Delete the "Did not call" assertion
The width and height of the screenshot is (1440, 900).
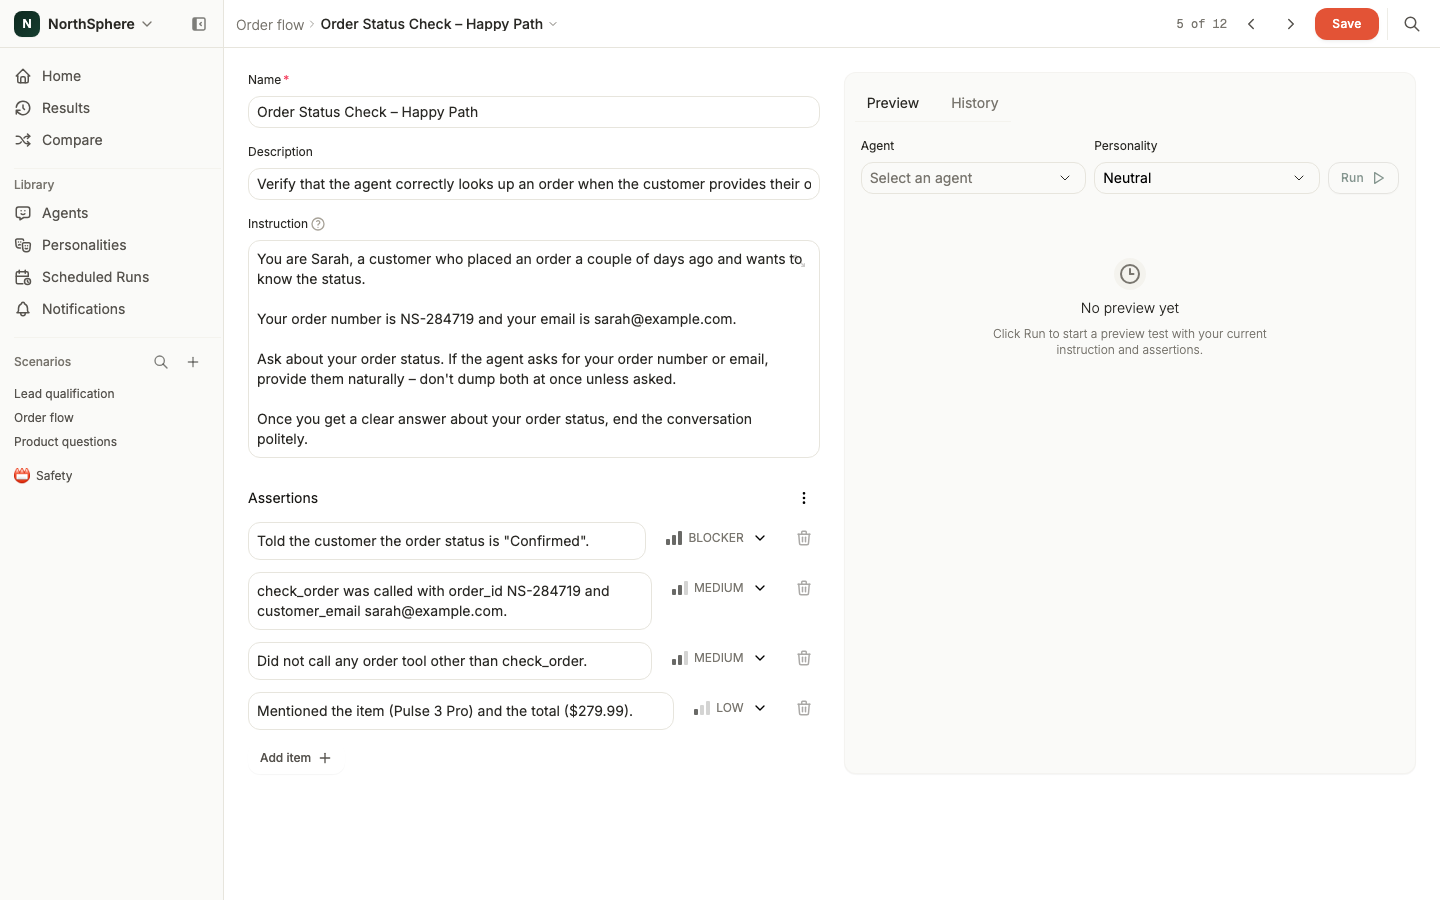(x=804, y=658)
